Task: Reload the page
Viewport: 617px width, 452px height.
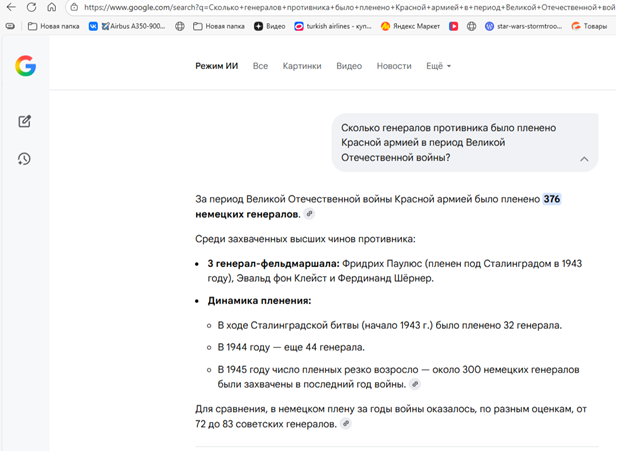Action: click(31, 7)
